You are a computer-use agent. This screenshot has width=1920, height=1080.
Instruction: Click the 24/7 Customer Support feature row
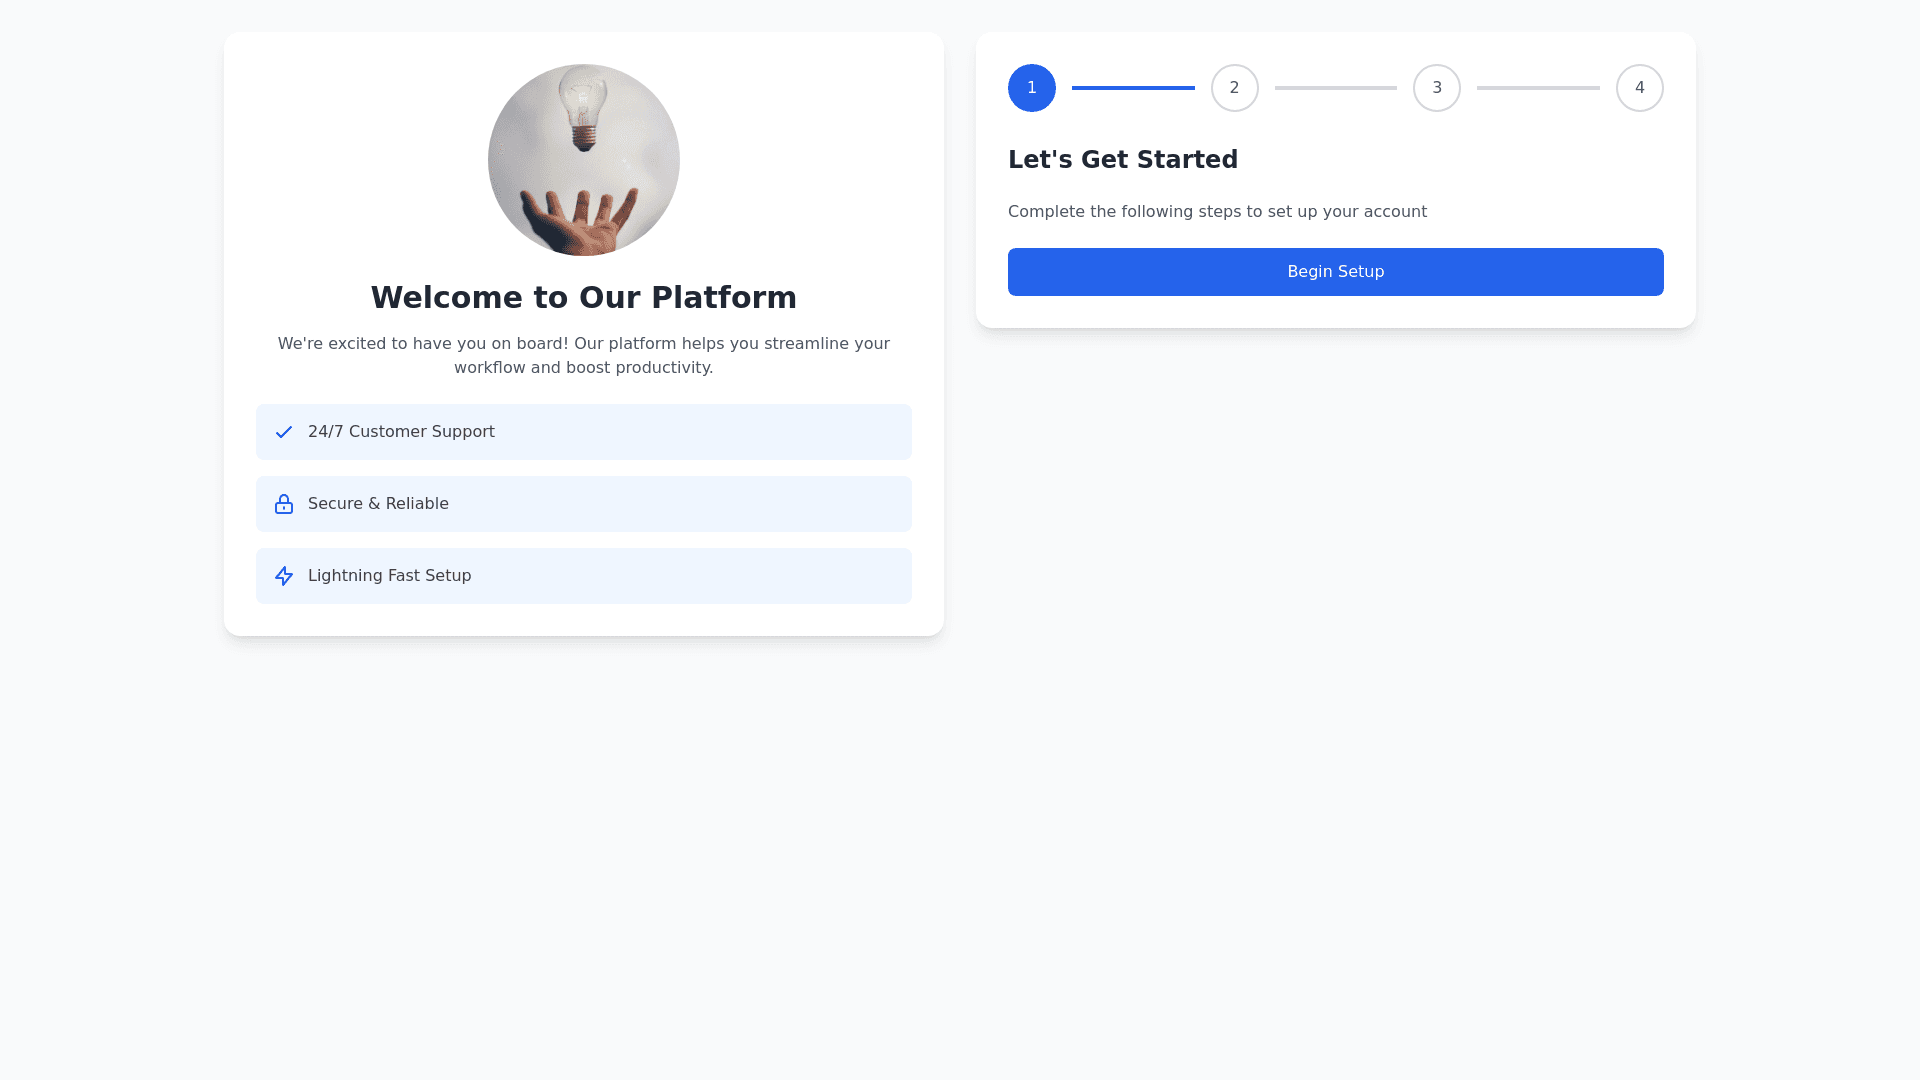tap(584, 432)
